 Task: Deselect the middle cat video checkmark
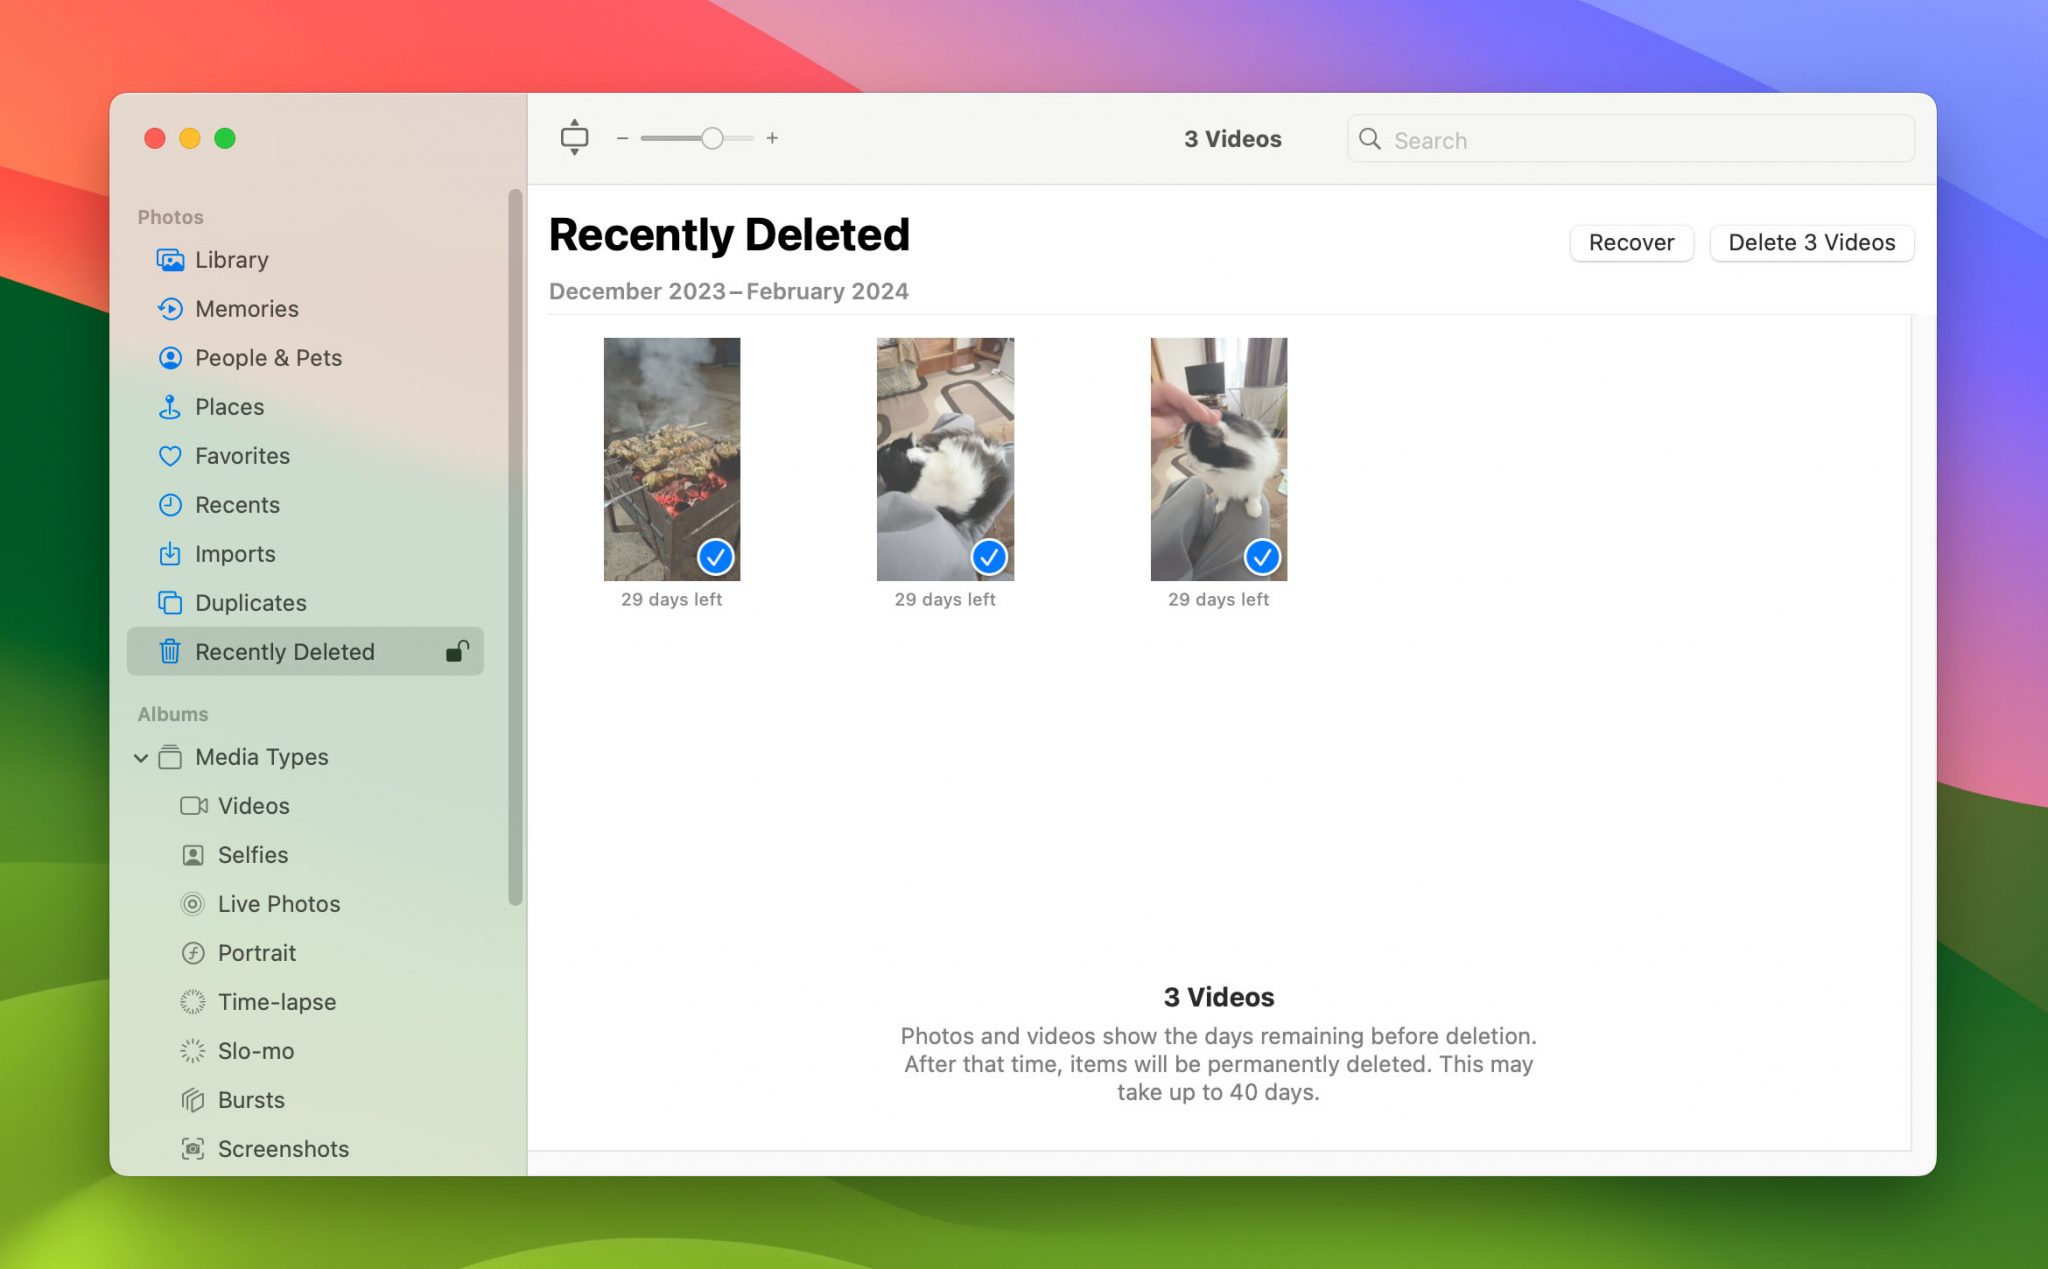[989, 558]
